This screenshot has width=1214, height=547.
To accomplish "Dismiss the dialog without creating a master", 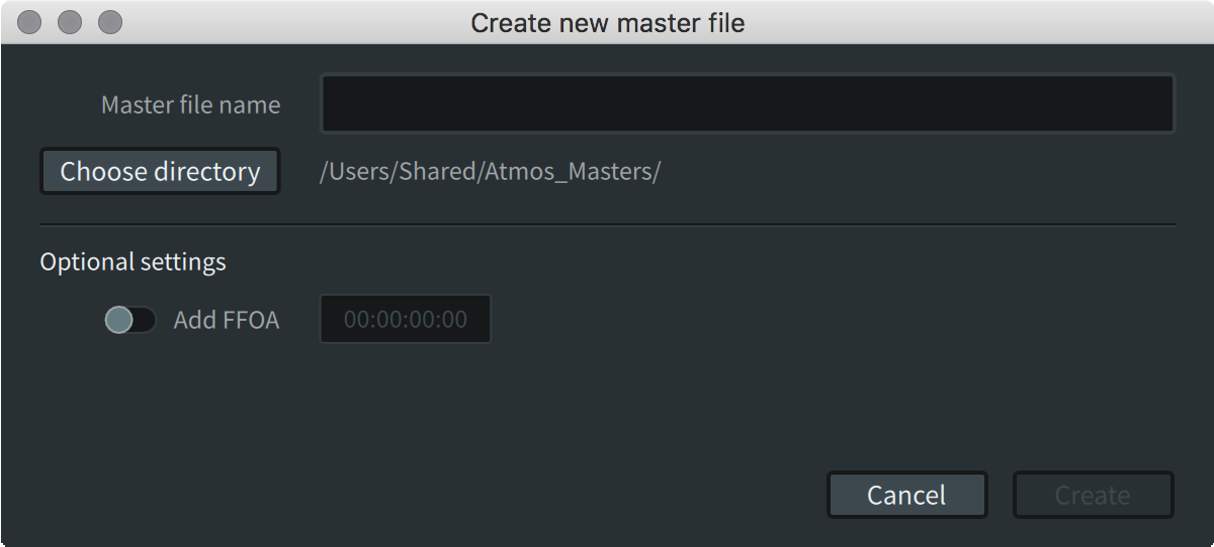I will point(906,495).
